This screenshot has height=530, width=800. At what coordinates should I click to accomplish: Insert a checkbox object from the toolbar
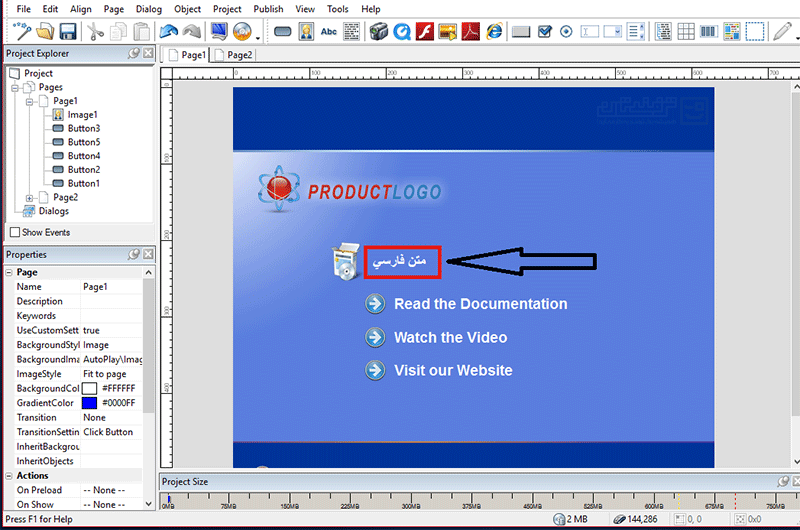pyautogui.click(x=545, y=32)
